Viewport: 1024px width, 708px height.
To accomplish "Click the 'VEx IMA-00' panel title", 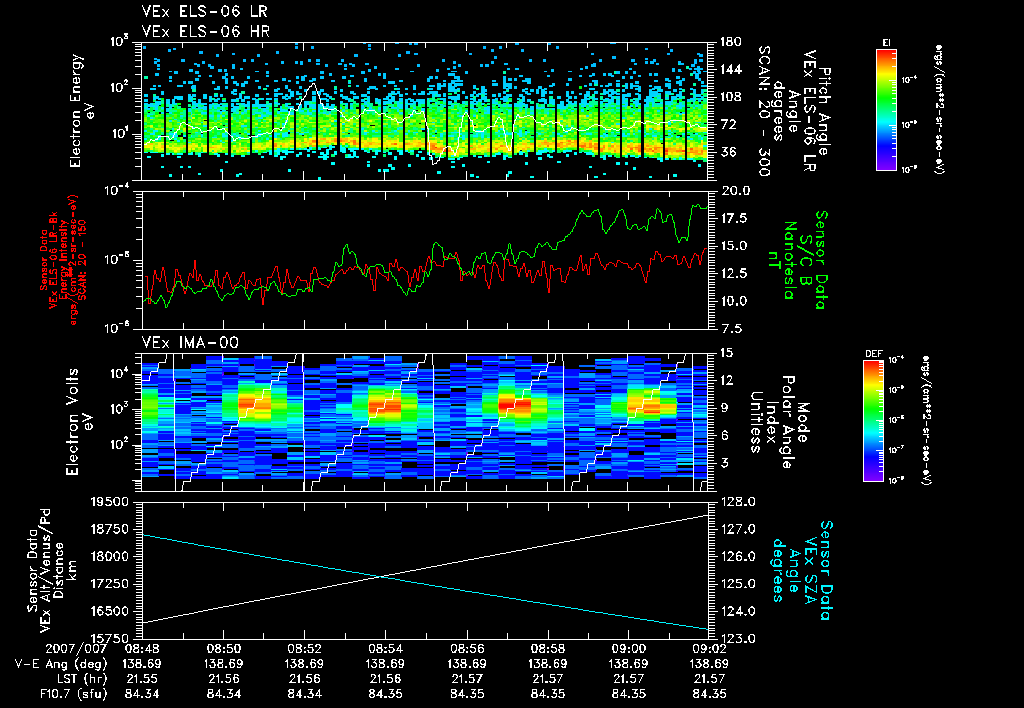I will tap(191, 342).
